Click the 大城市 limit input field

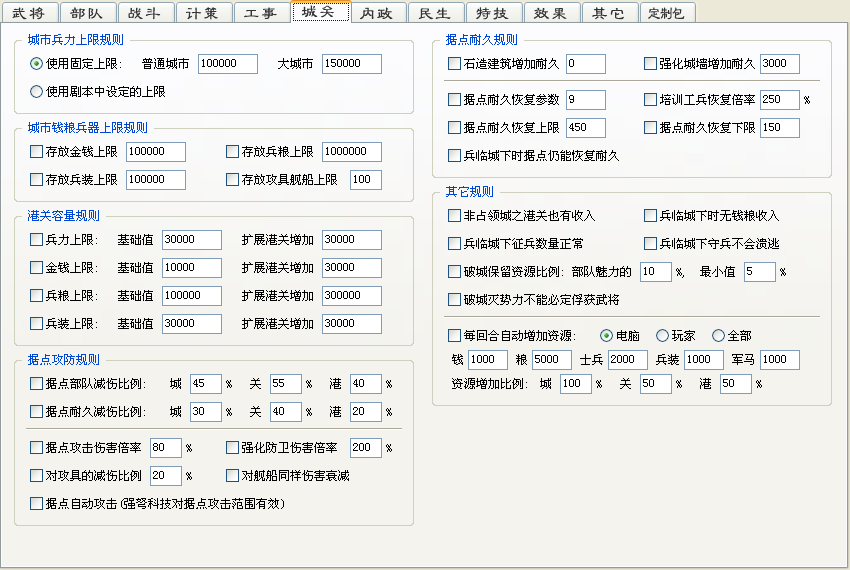351,64
